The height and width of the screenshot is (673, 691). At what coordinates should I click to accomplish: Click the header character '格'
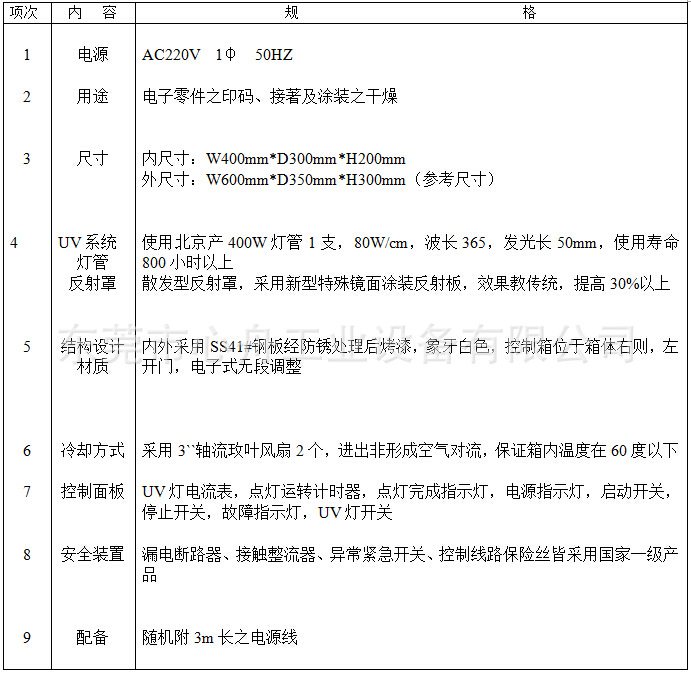(x=529, y=12)
